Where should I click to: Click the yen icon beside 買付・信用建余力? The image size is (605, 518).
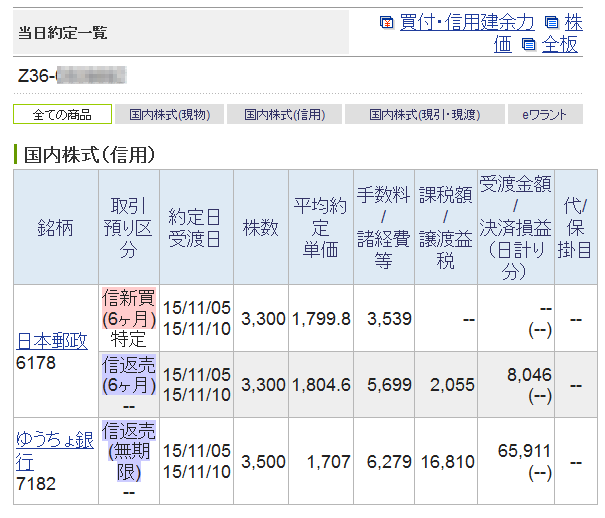[x=387, y=23]
